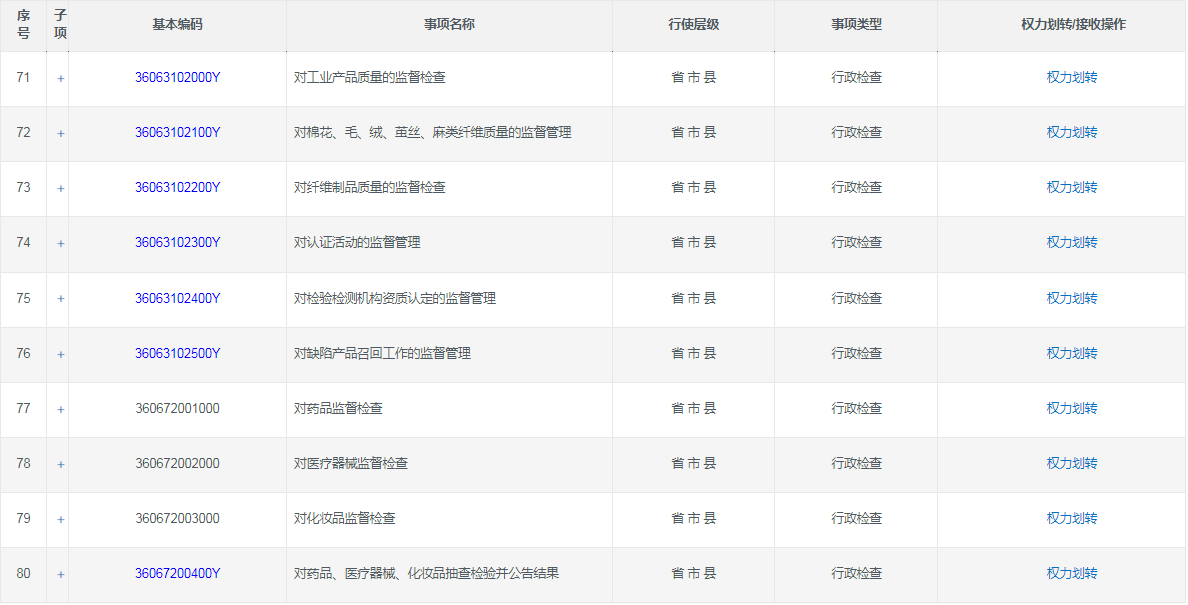Click 权力划转 for 对缺陷产品召回工作的监督管理
The image size is (1188, 605).
(1072, 353)
